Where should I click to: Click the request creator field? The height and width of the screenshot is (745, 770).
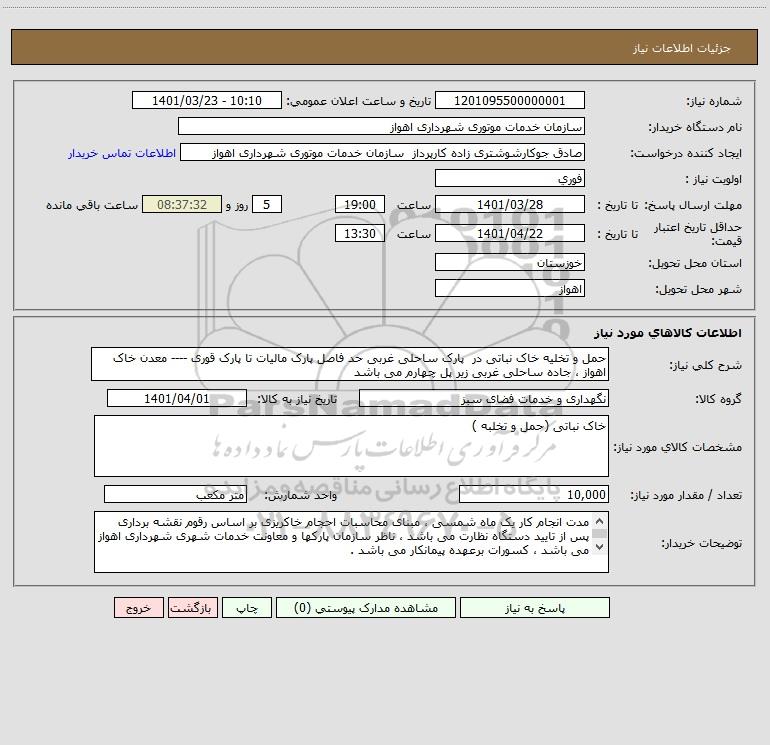point(383,152)
